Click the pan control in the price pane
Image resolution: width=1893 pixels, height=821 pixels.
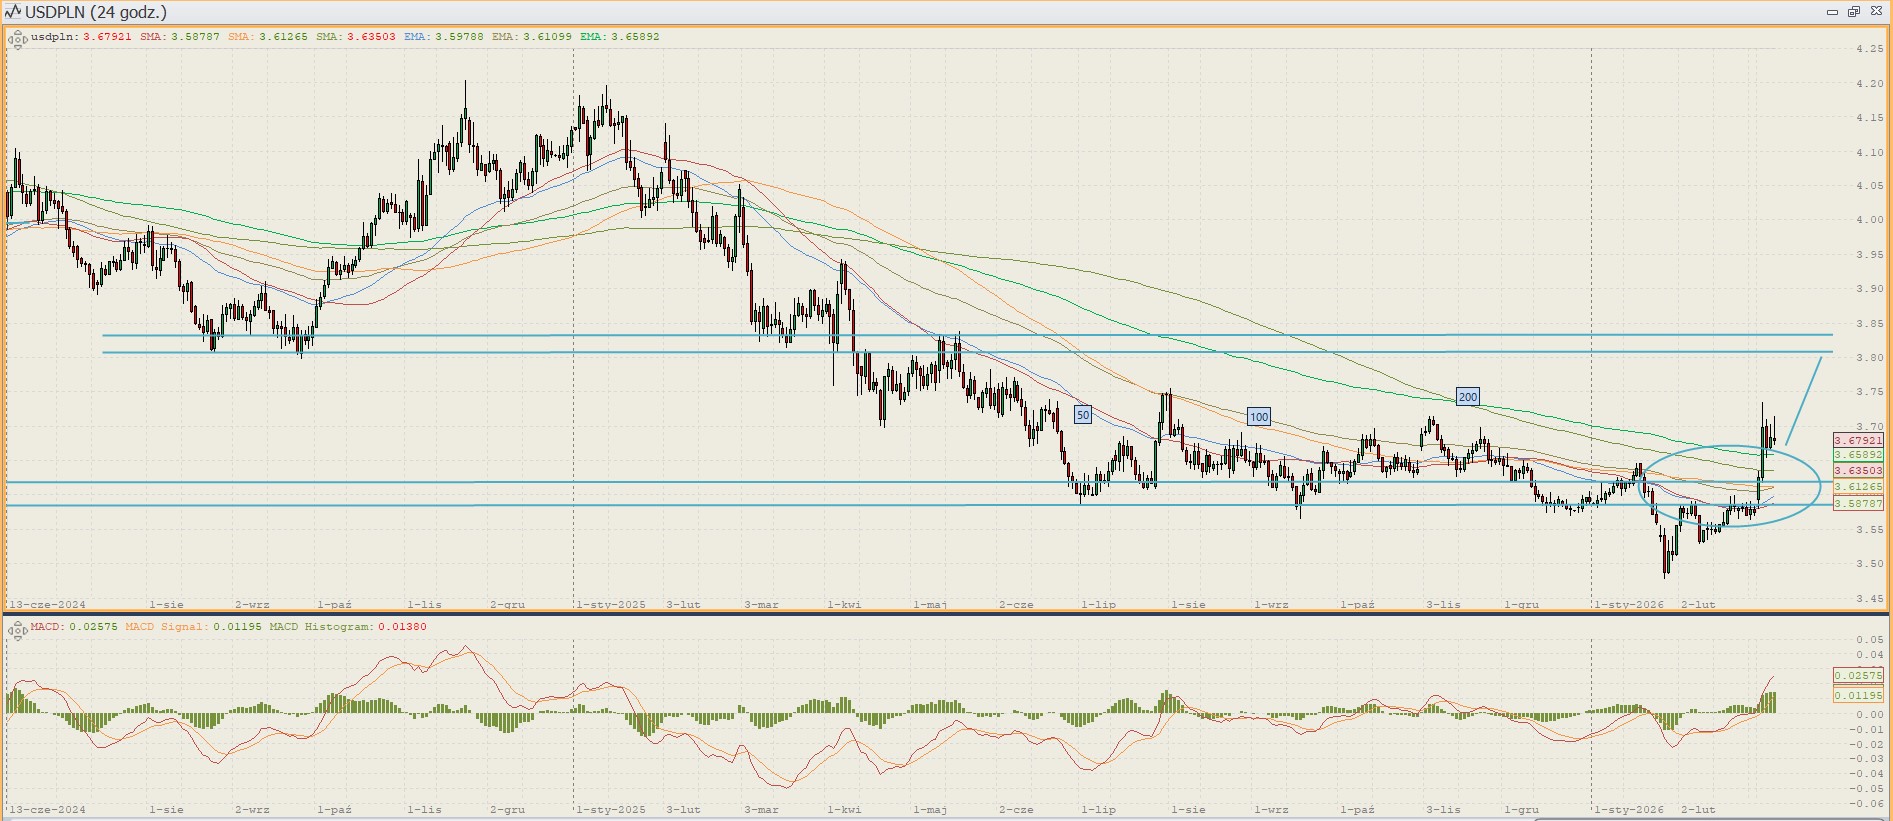[17, 40]
